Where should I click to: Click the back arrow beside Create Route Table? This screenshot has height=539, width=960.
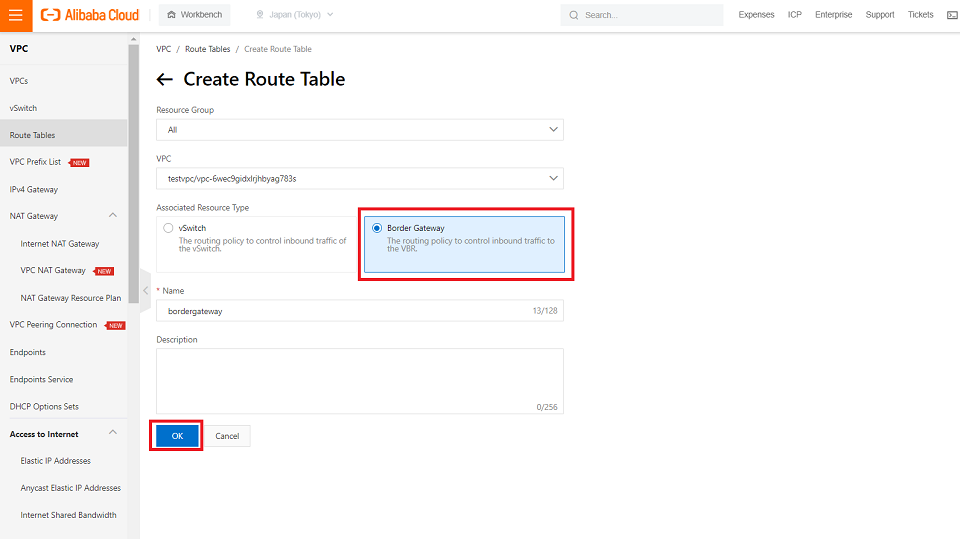pyautogui.click(x=165, y=80)
